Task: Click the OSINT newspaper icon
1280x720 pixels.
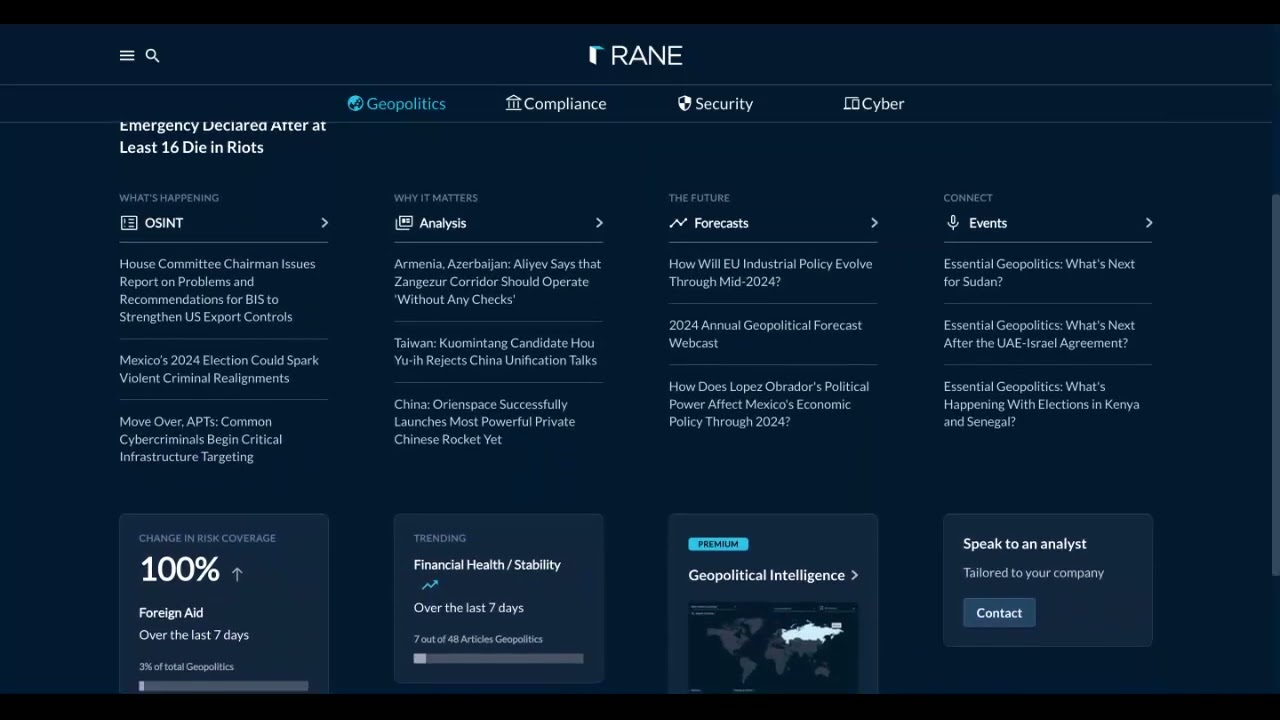Action: [129, 223]
